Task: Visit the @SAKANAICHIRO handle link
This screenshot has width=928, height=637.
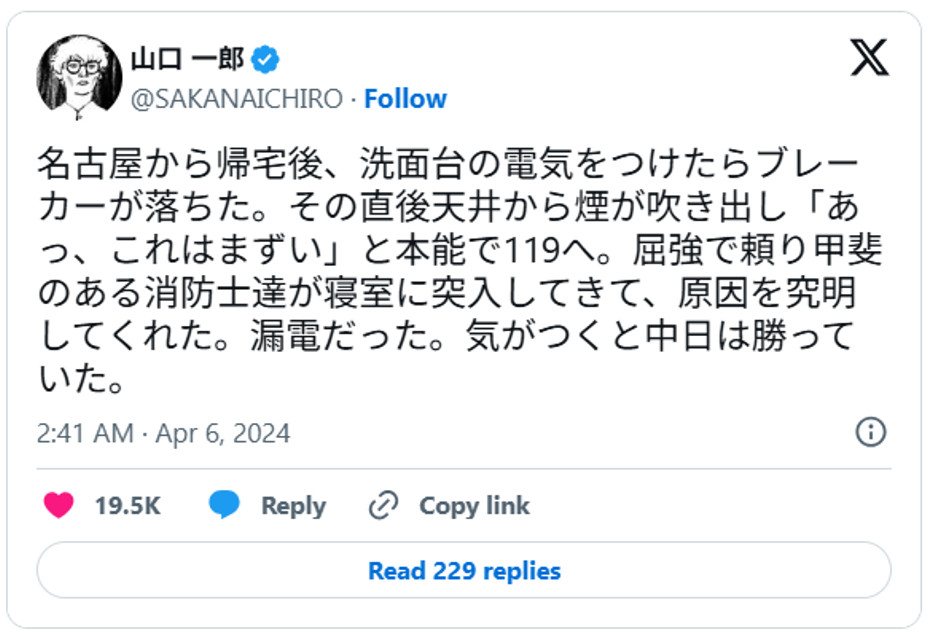Action: pyautogui.click(x=237, y=99)
